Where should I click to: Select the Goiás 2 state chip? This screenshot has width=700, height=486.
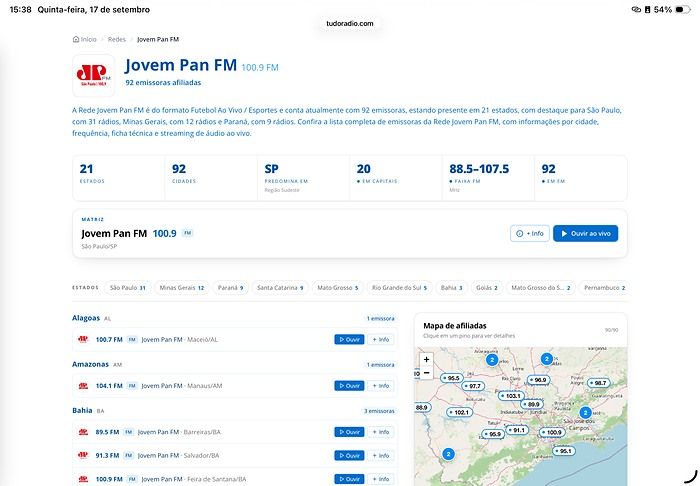click(x=487, y=288)
